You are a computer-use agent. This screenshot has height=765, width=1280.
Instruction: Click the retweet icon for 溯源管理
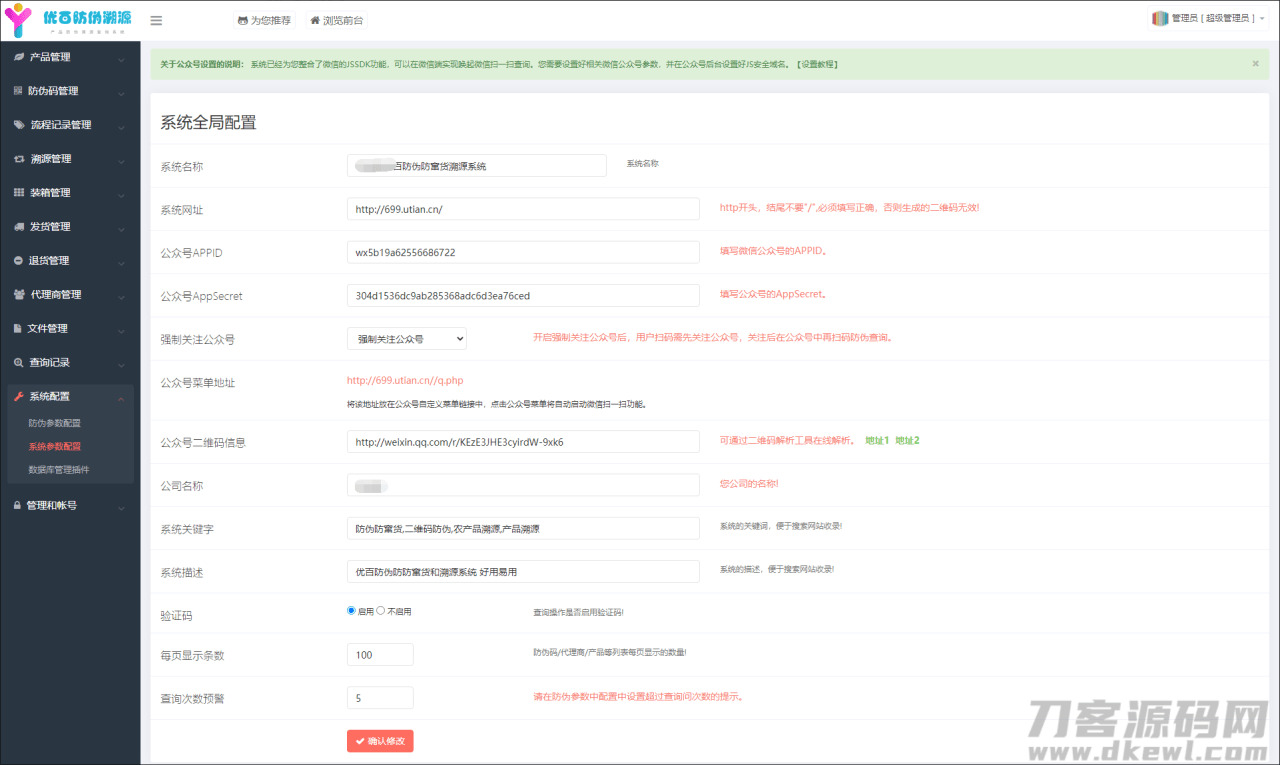(20, 159)
